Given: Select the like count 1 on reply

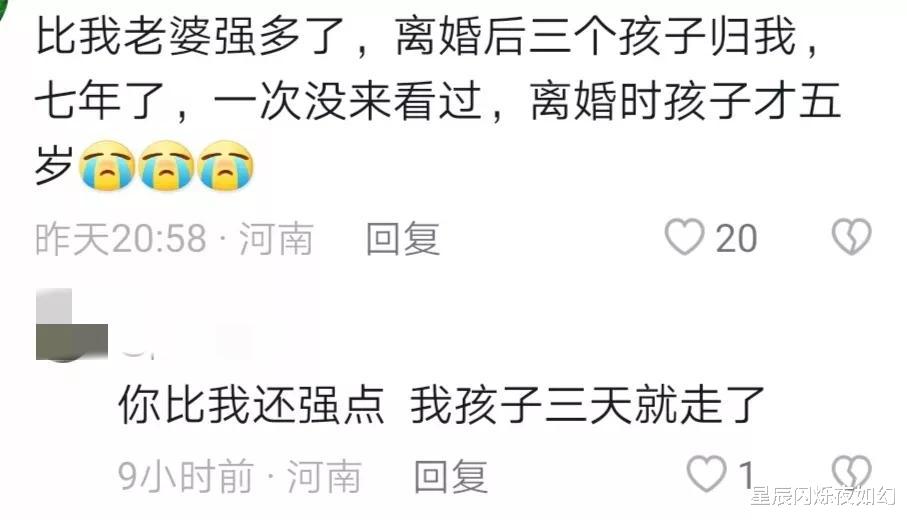Looking at the screenshot, I should coord(747,475).
